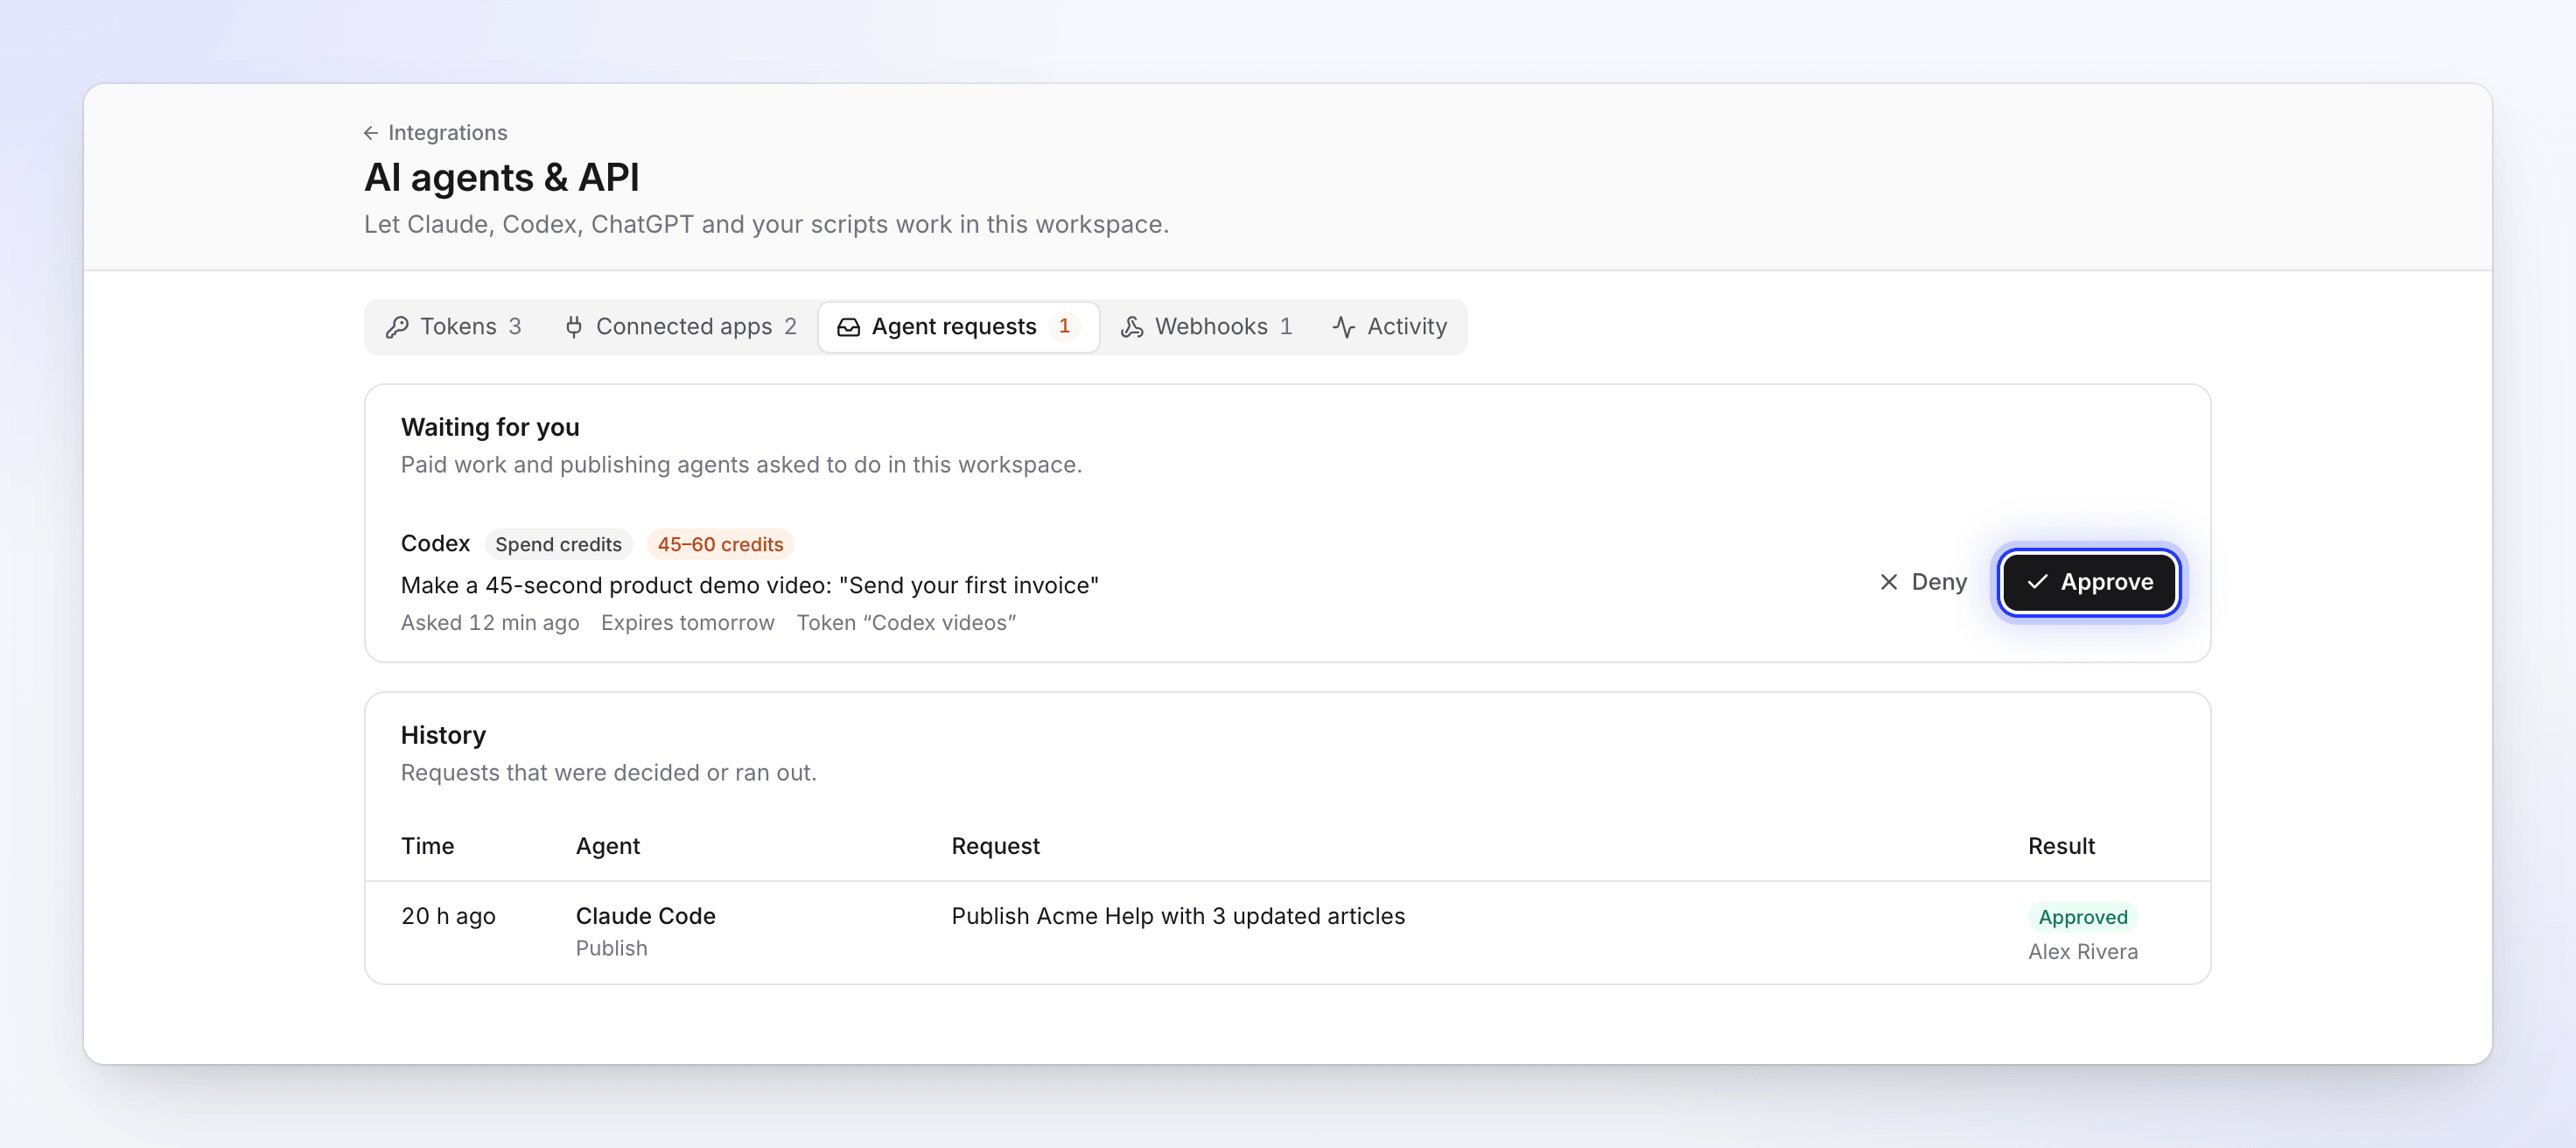This screenshot has width=2576, height=1148.
Task: Click the History section heading
Action: (x=443, y=735)
